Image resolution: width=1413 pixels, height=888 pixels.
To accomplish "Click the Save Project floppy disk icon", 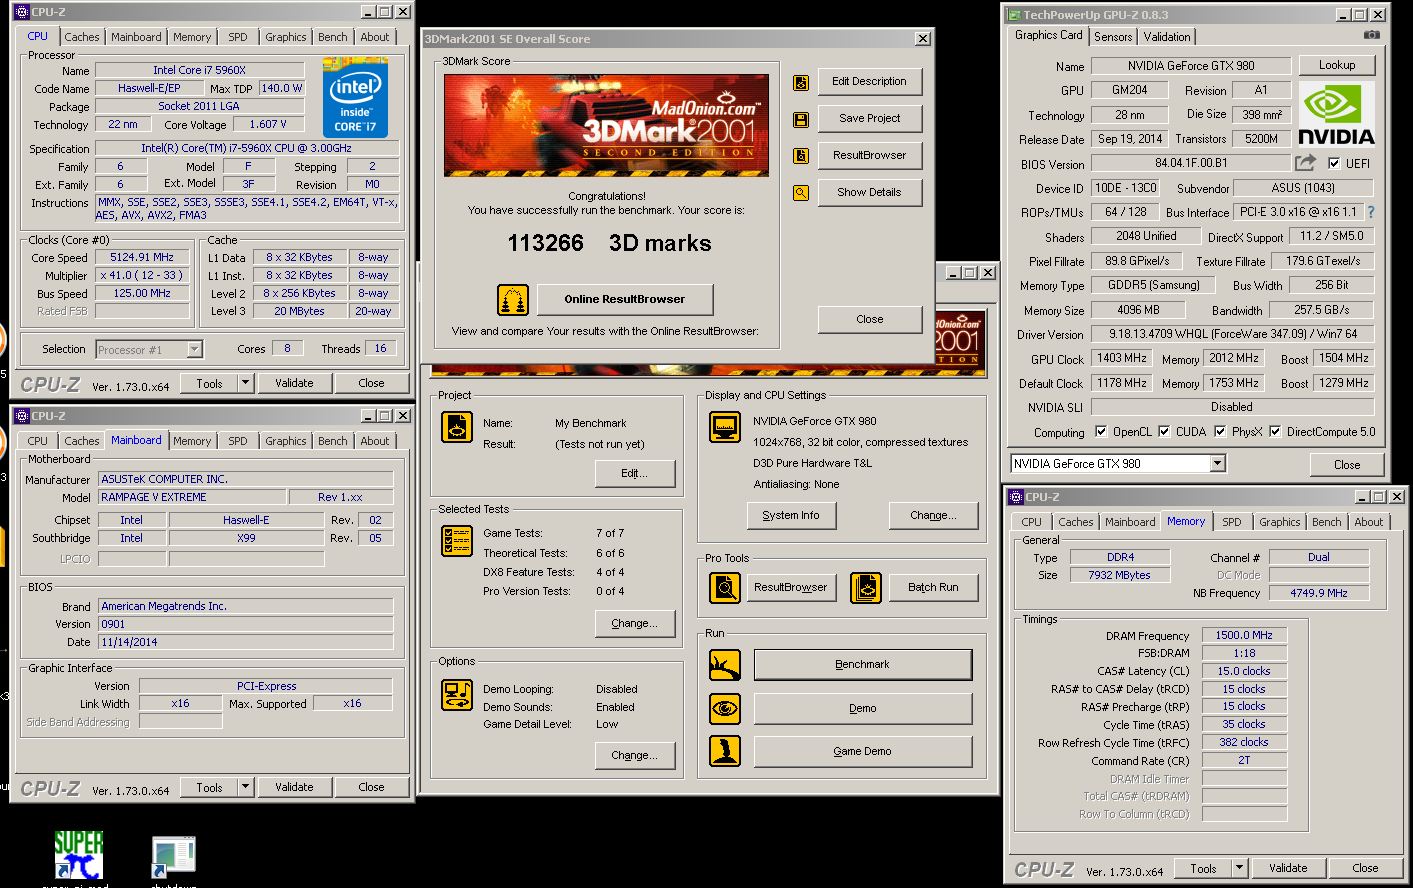I will [801, 120].
